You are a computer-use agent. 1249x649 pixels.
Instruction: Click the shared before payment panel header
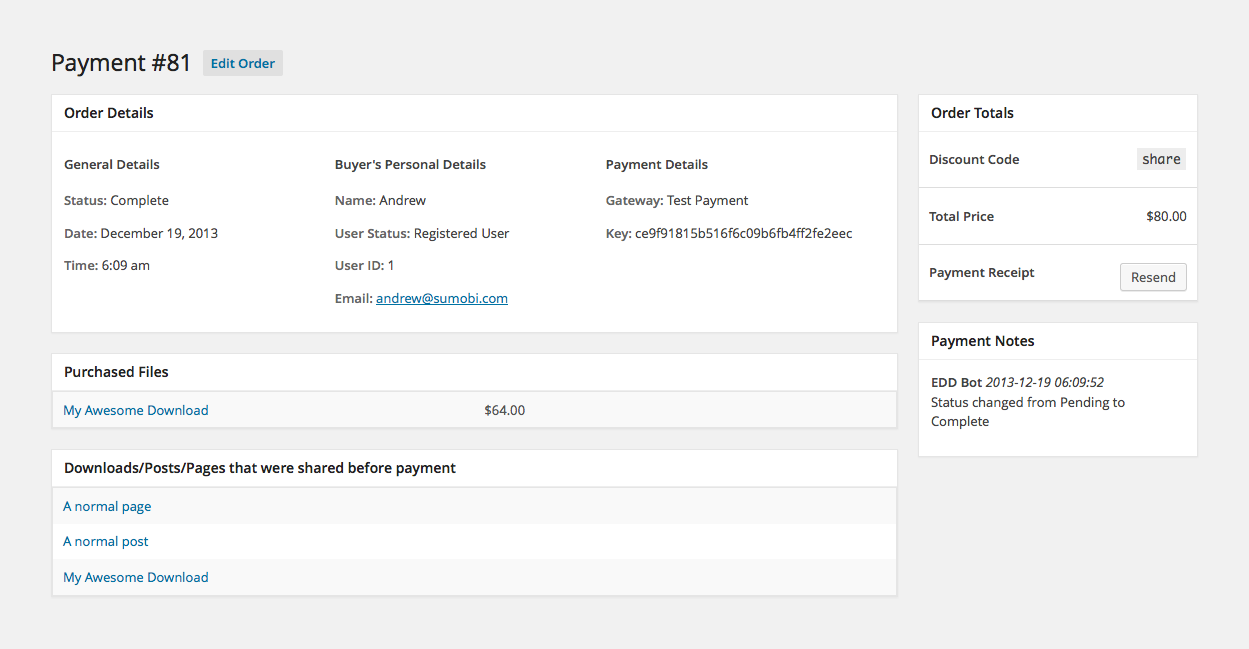(260, 468)
